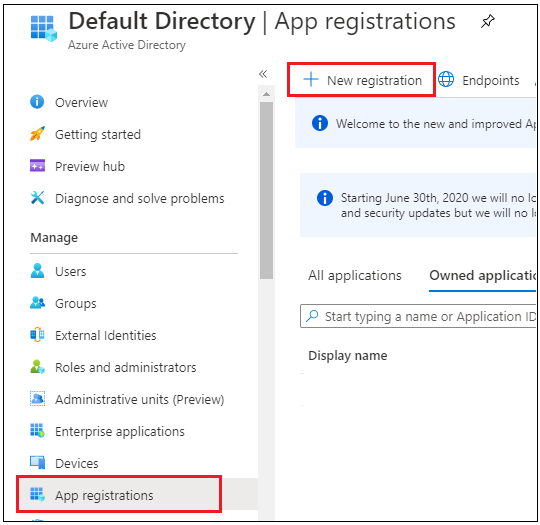
Task: Collapse the sidebar with double chevron icon
Action: click(x=263, y=74)
